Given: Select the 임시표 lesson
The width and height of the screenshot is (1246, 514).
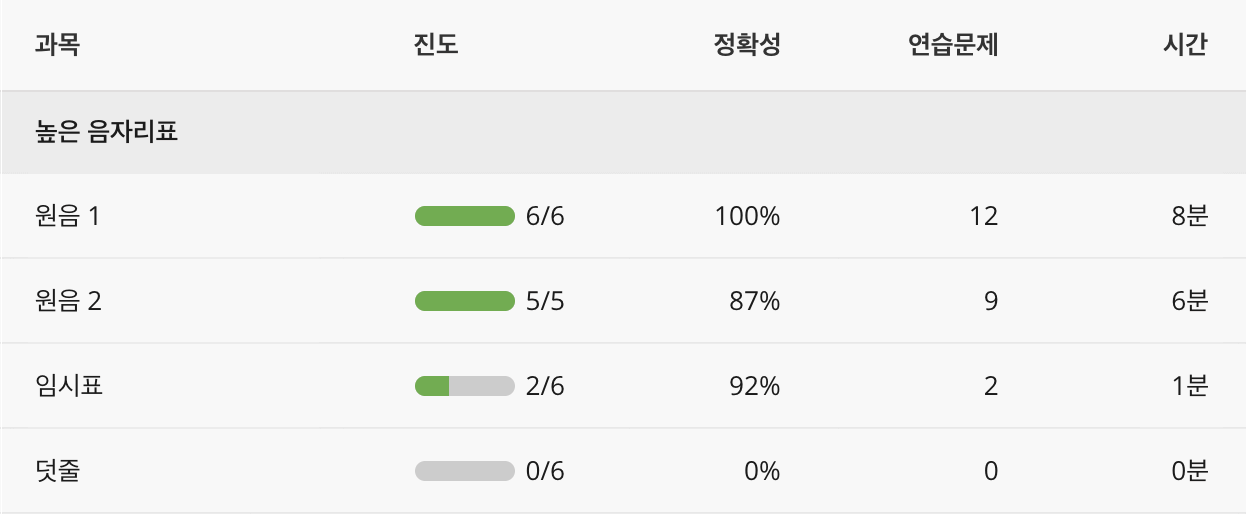Looking at the screenshot, I should pyautogui.click(x=69, y=386).
